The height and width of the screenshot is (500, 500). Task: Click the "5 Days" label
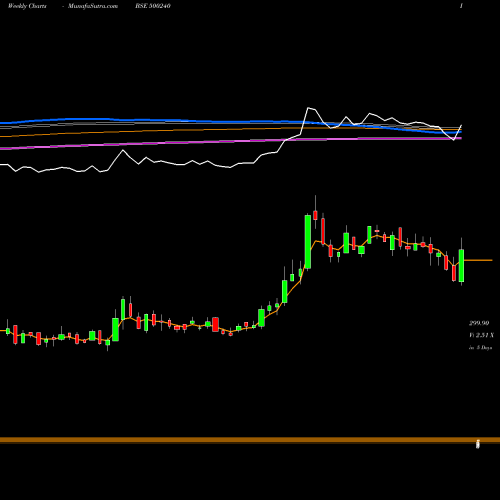(x=484, y=347)
